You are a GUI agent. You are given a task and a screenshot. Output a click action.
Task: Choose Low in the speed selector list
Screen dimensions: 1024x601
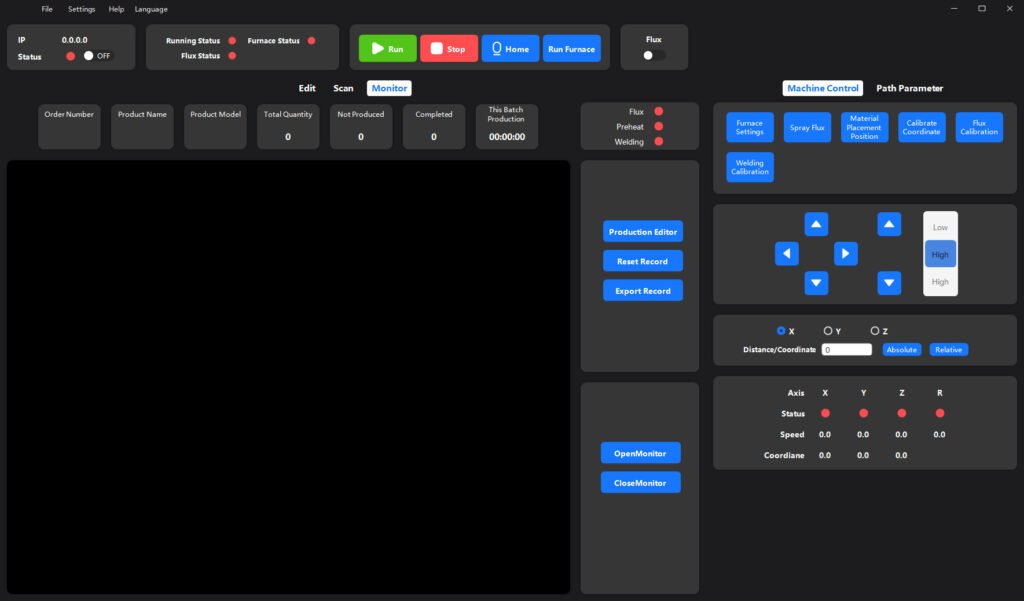[x=940, y=228]
